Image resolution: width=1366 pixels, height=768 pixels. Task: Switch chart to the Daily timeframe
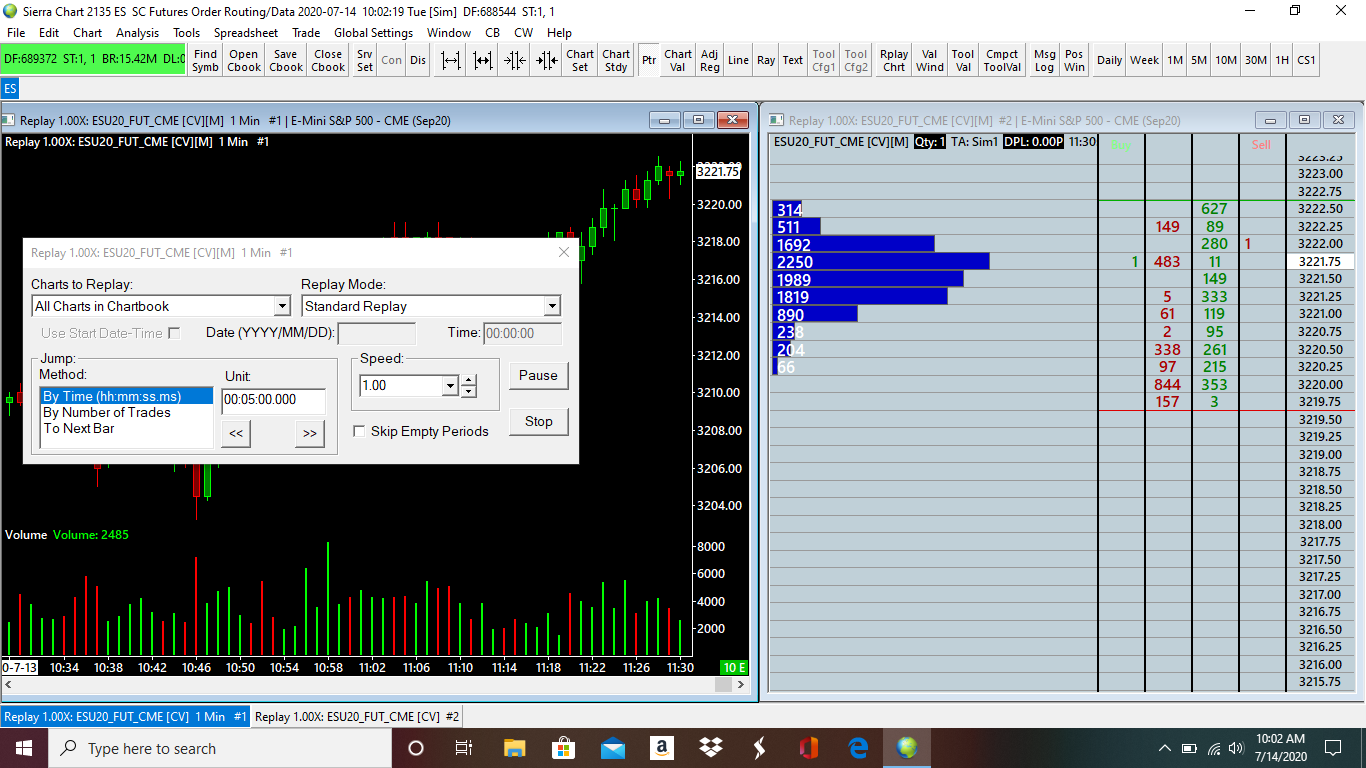tap(1109, 60)
